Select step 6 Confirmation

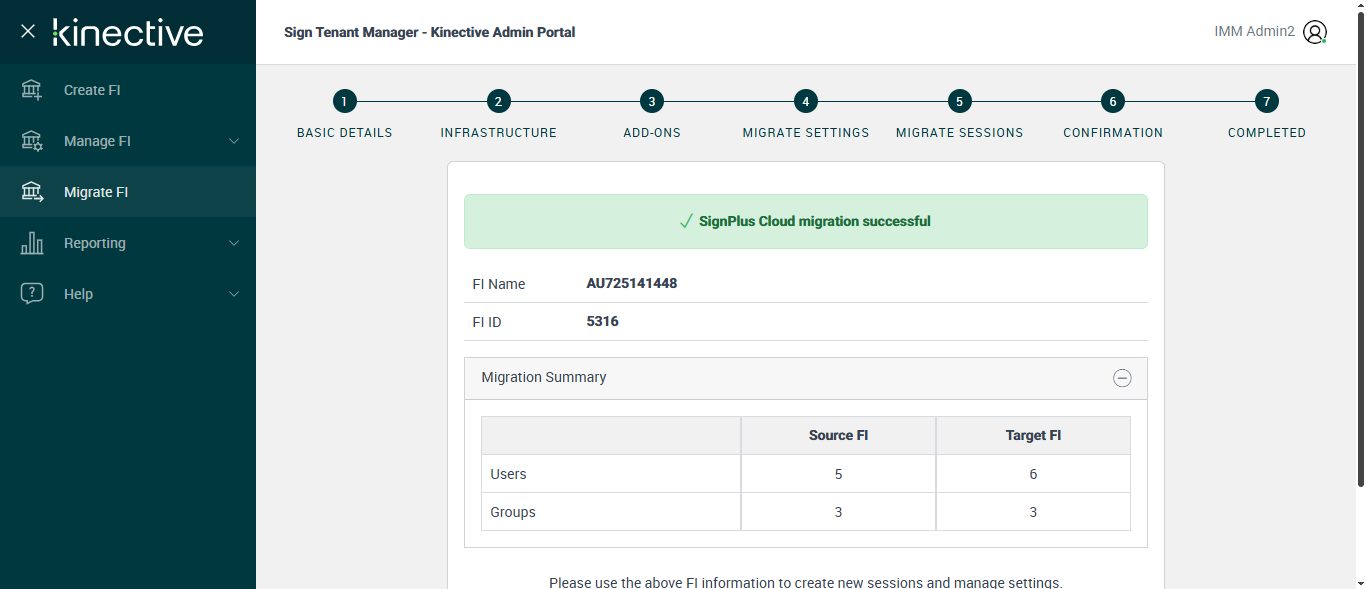click(x=1112, y=101)
